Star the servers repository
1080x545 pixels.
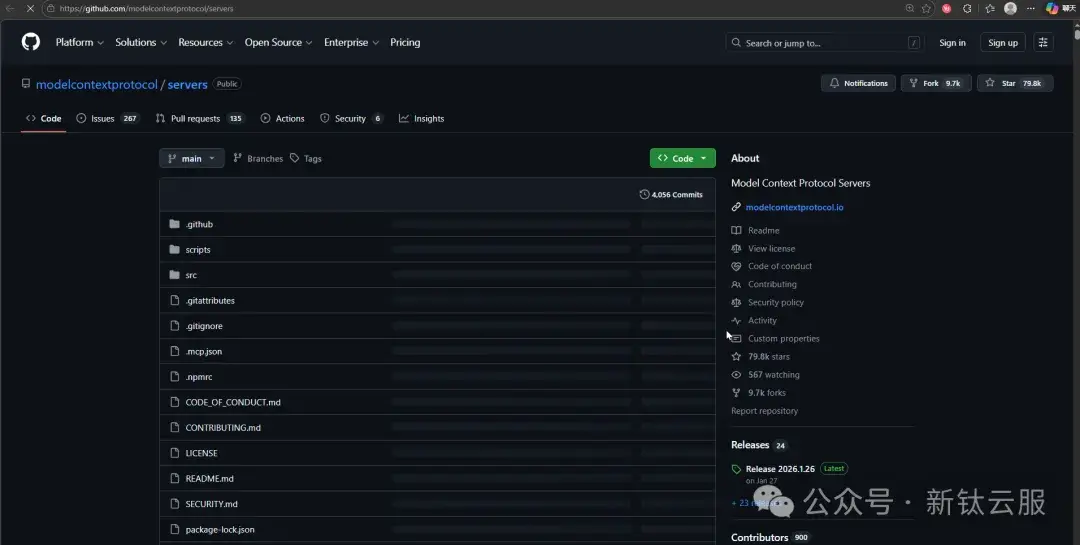(x=1015, y=83)
